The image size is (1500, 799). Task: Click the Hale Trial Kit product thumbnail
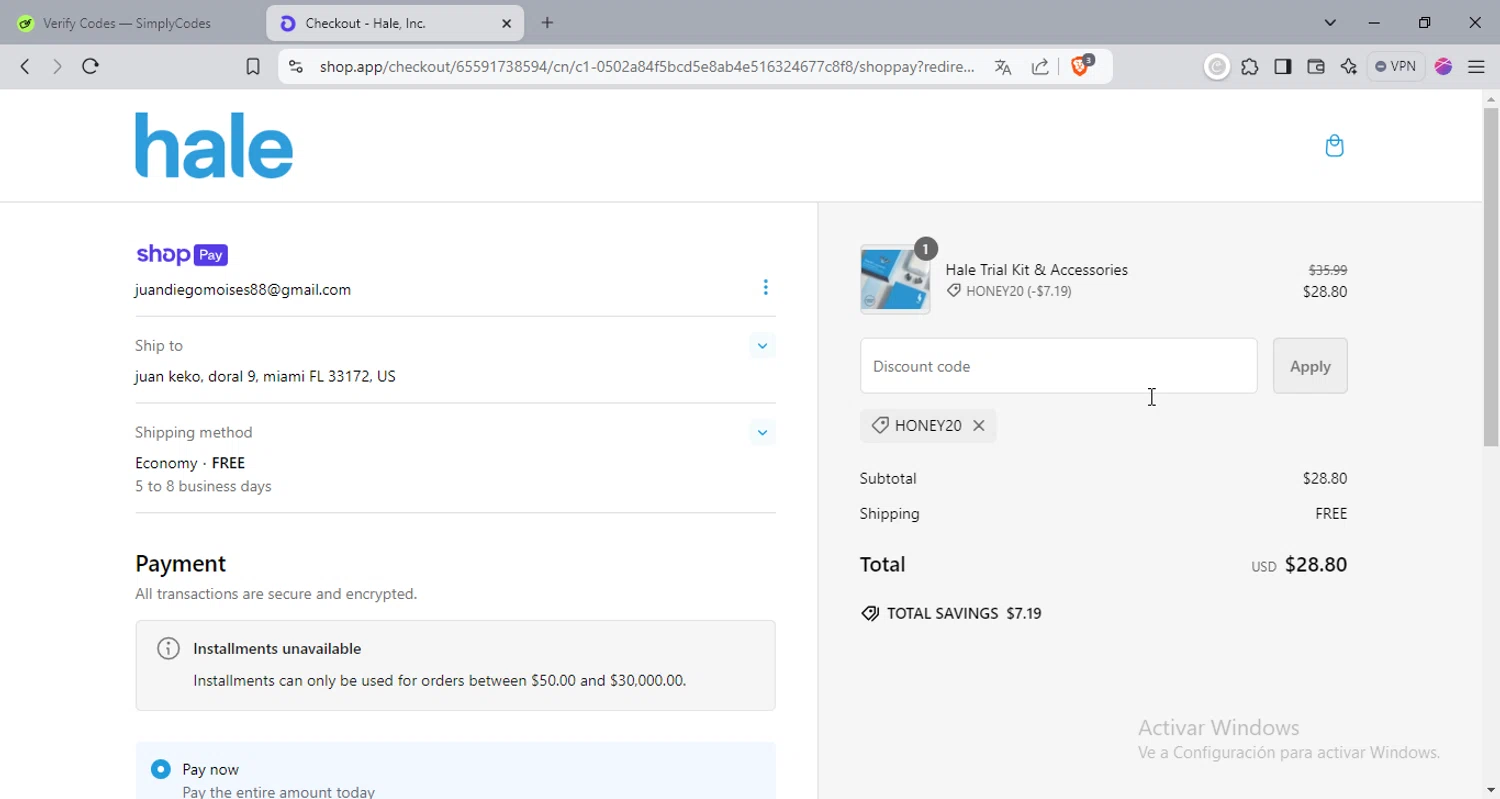pyautogui.click(x=895, y=280)
